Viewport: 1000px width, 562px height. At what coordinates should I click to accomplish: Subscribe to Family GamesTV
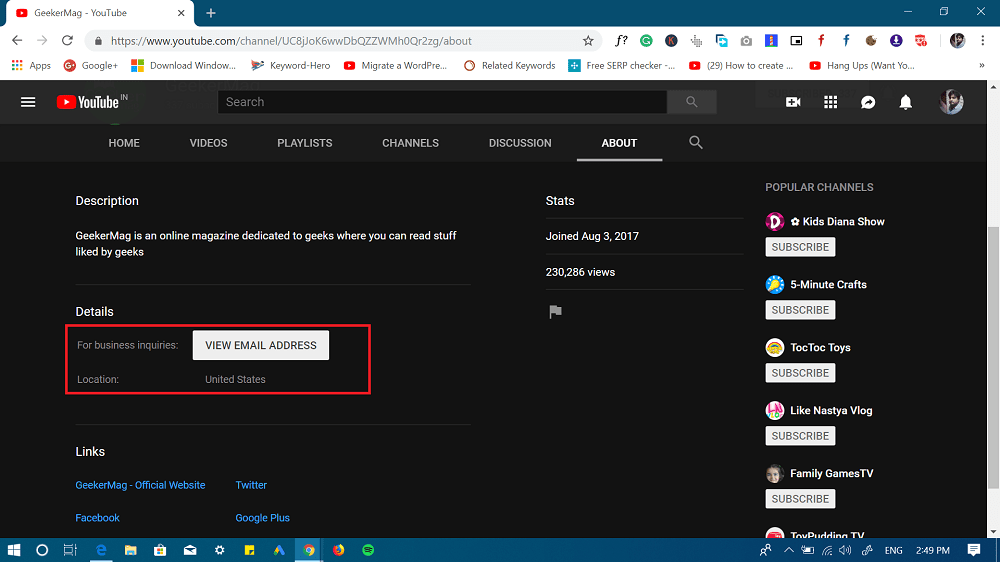[800, 499]
